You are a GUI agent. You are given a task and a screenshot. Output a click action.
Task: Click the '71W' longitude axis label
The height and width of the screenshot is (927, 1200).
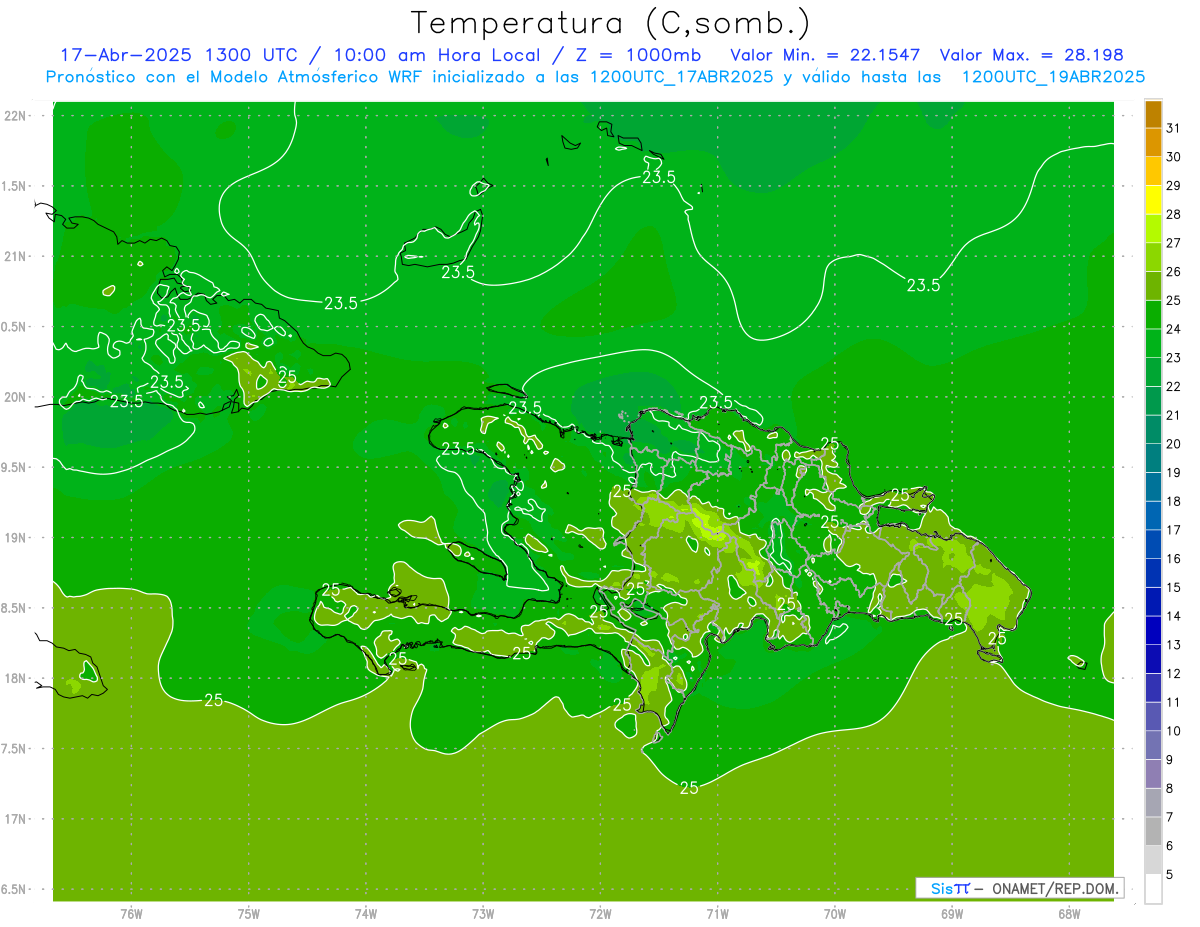[717, 914]
